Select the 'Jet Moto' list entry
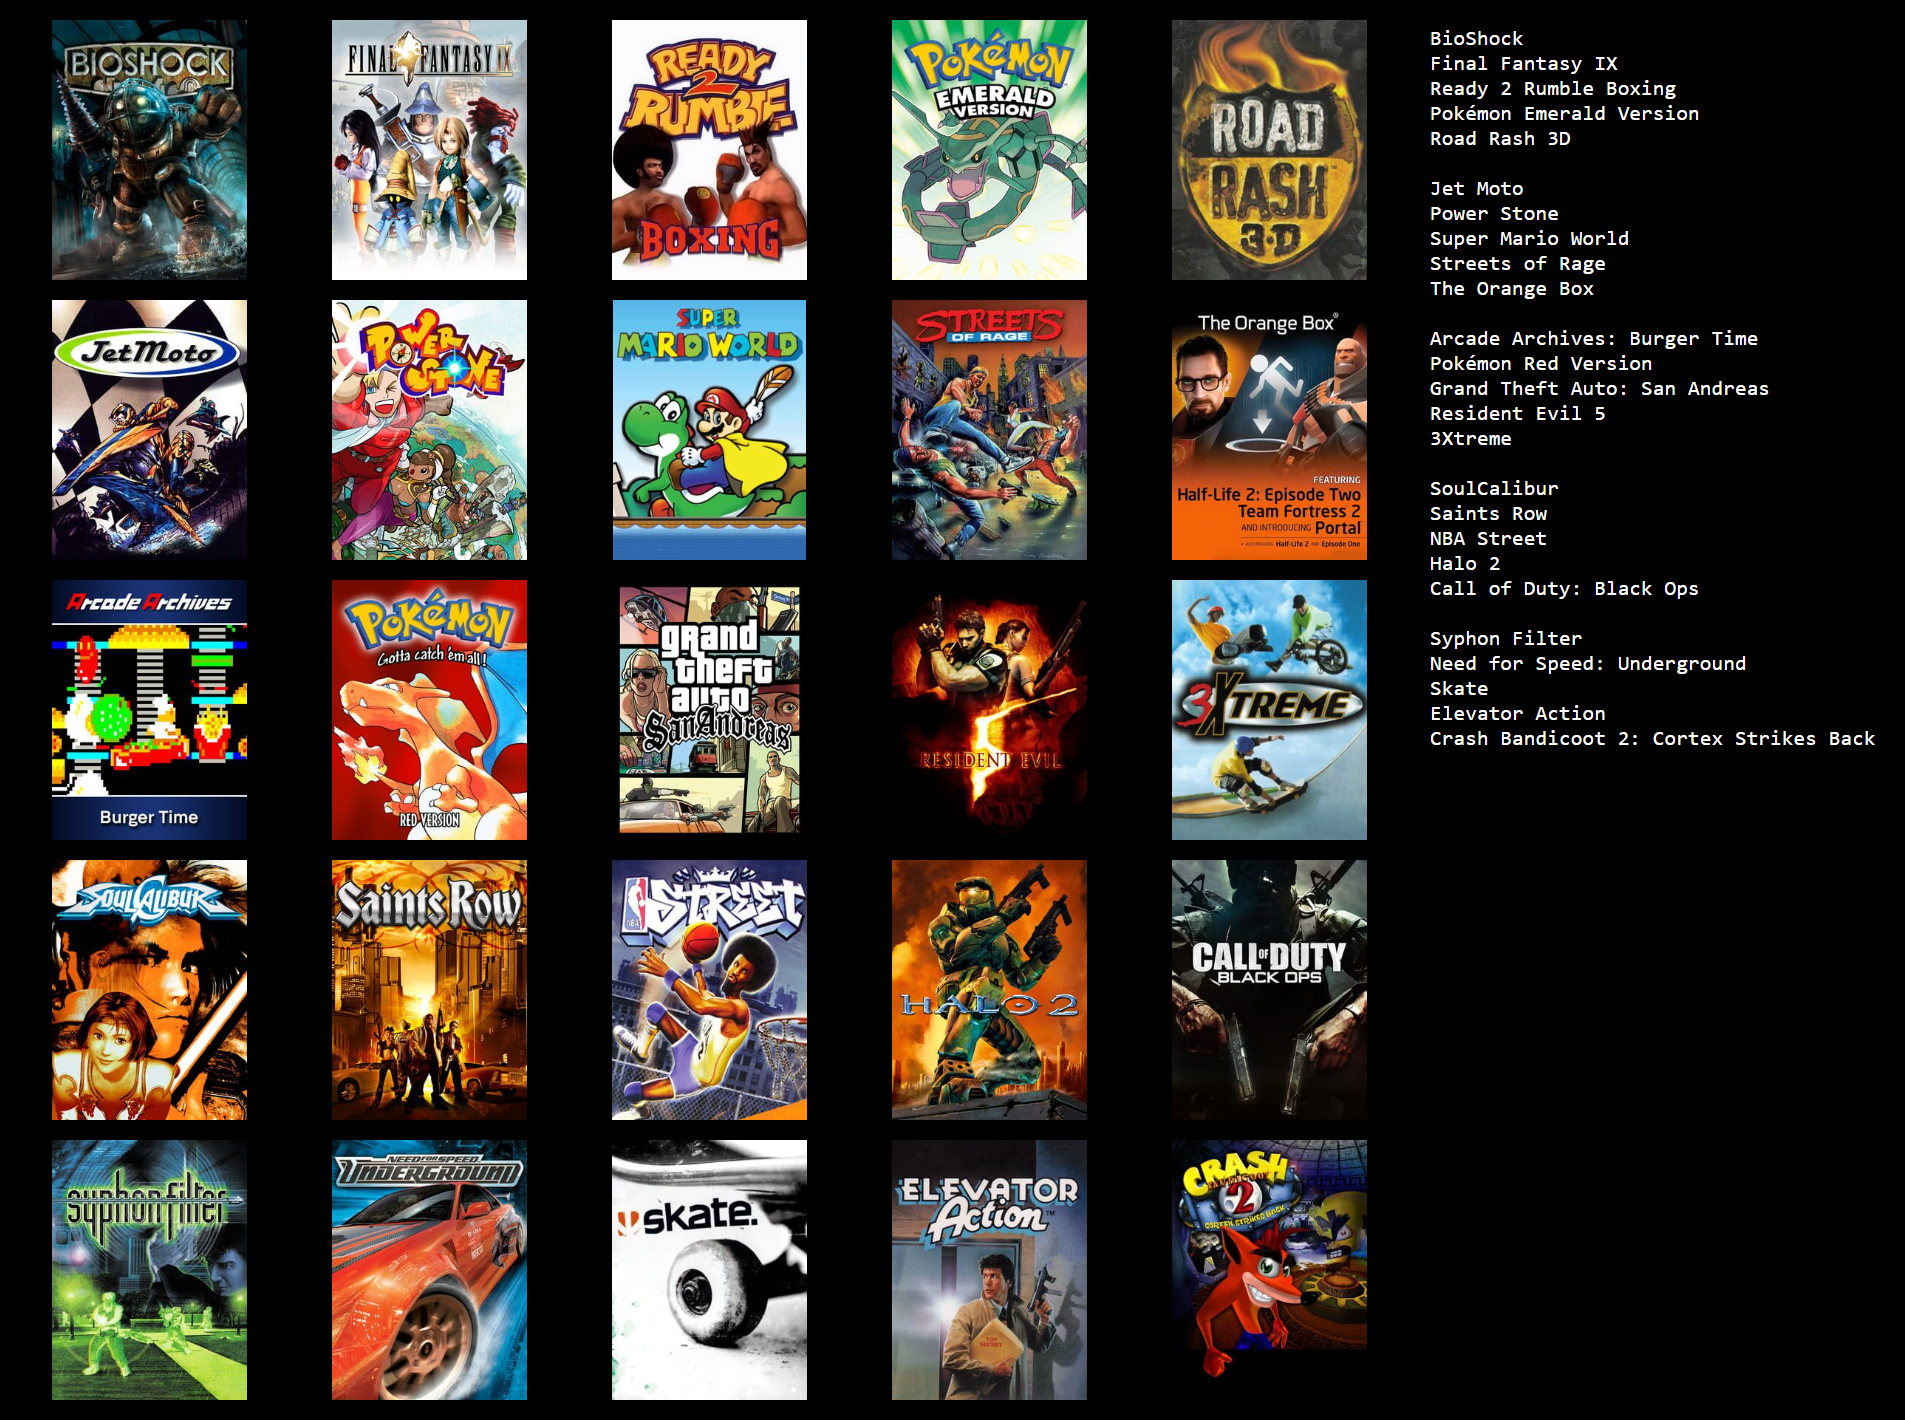 point(1476,189)
